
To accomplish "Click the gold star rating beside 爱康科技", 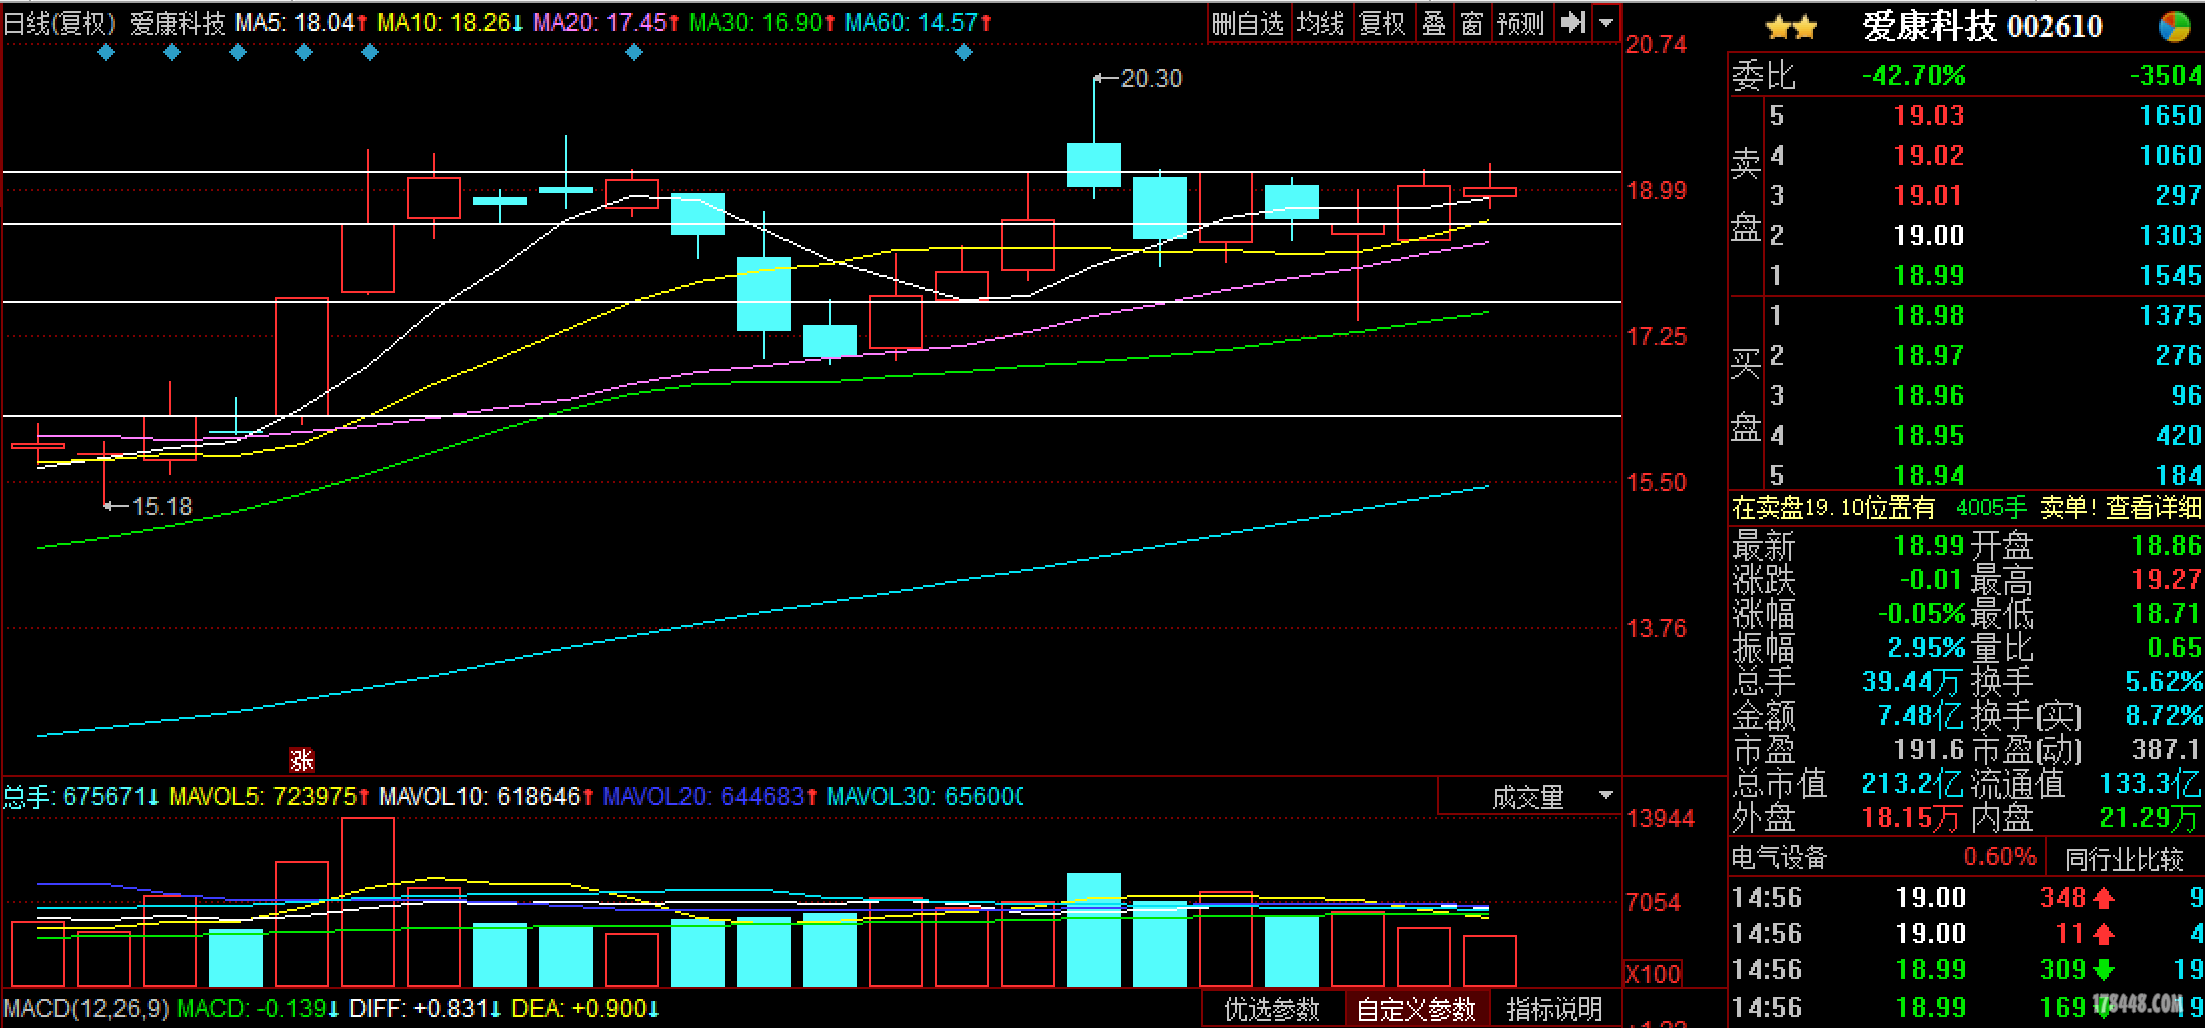I will [x=1791, y=27].
